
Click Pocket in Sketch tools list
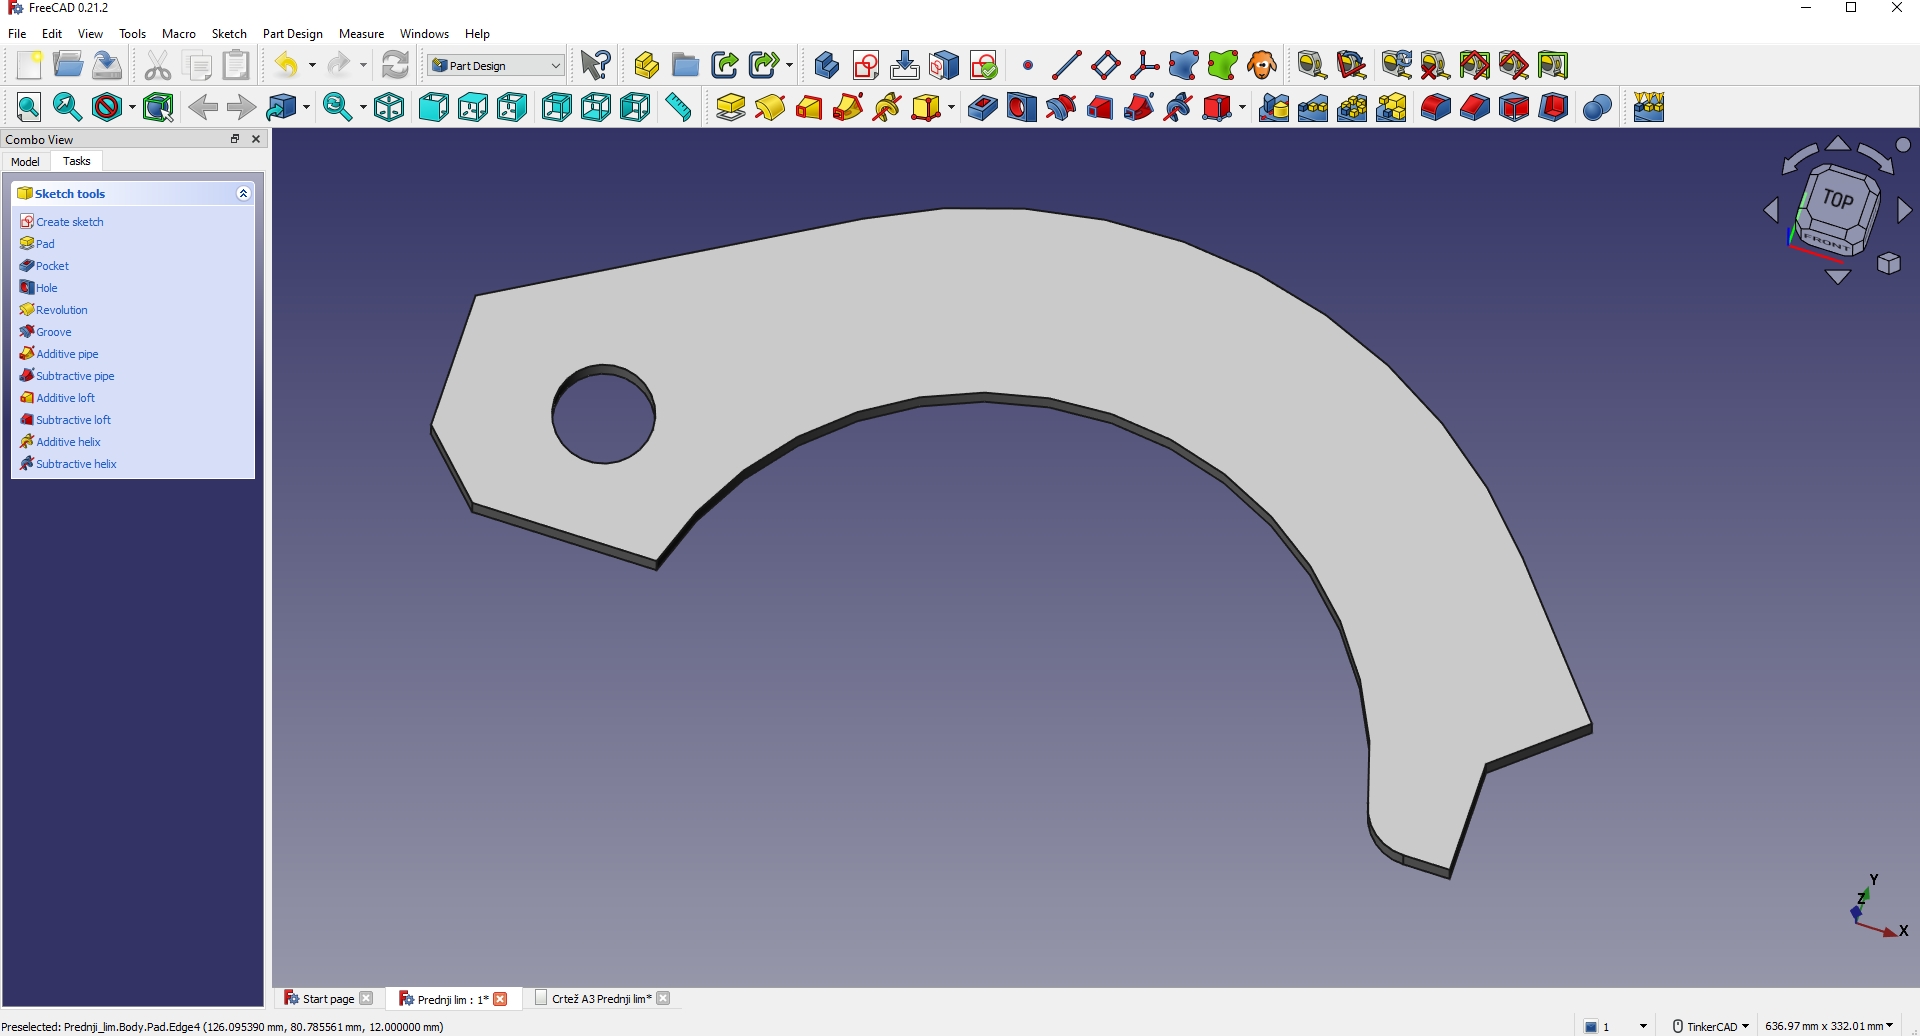(x=52, y=266)
